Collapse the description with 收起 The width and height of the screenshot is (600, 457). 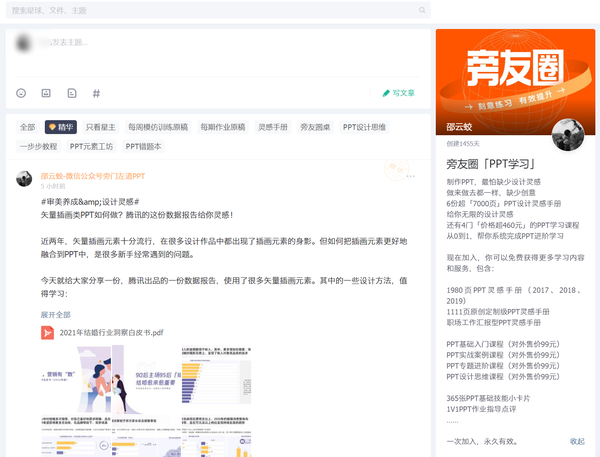(577, 441)
